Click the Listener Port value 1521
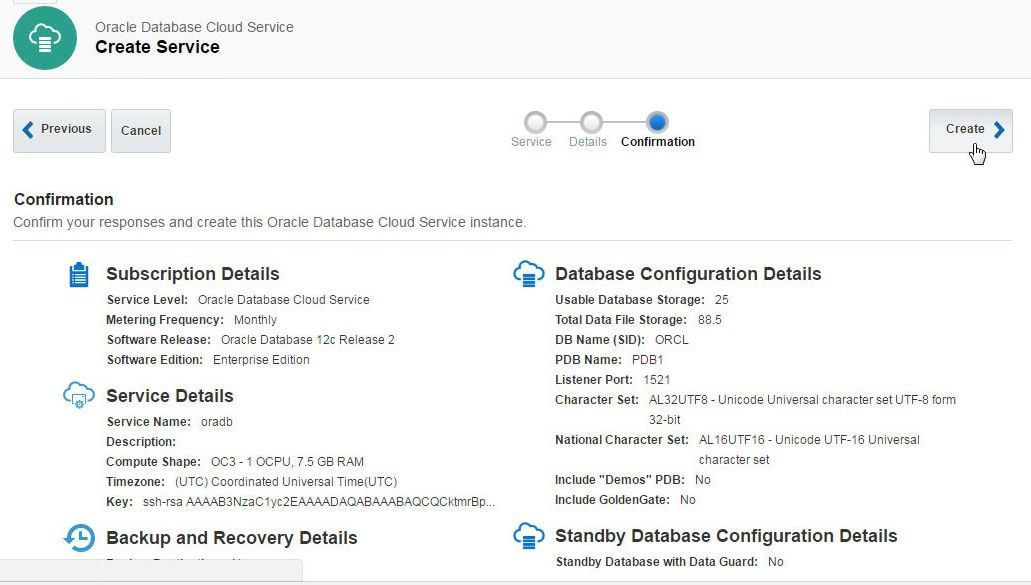Viewport: 1031px width, 585px height. 656,380
